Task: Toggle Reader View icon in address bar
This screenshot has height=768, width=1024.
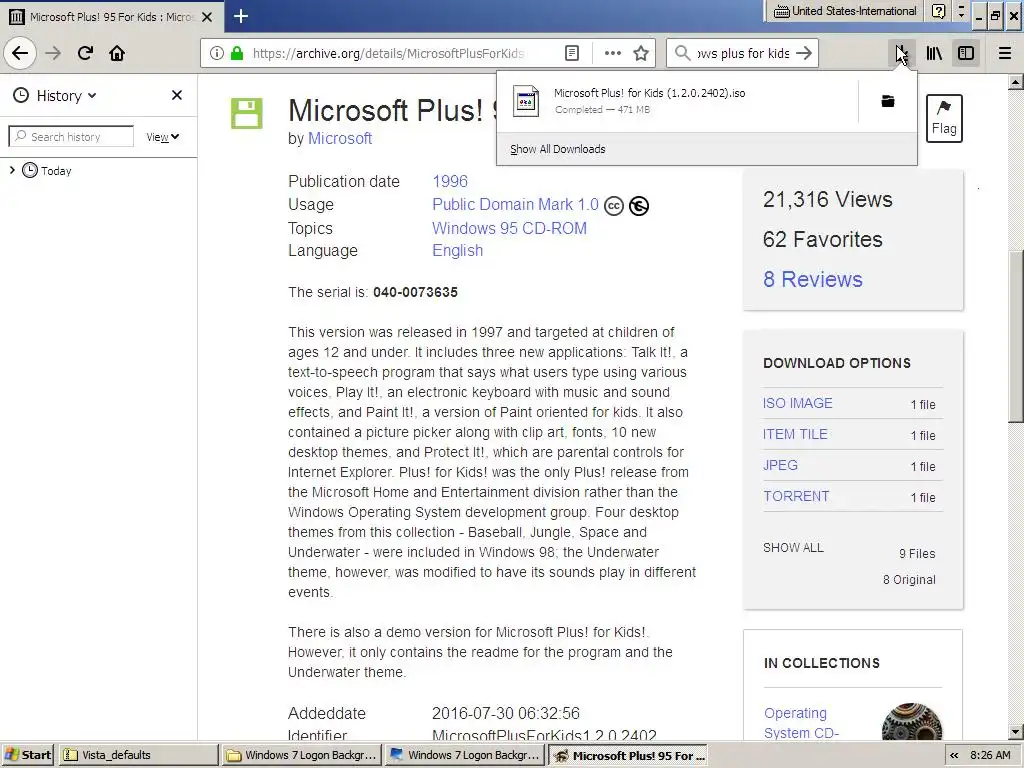Action: point(571,53)
